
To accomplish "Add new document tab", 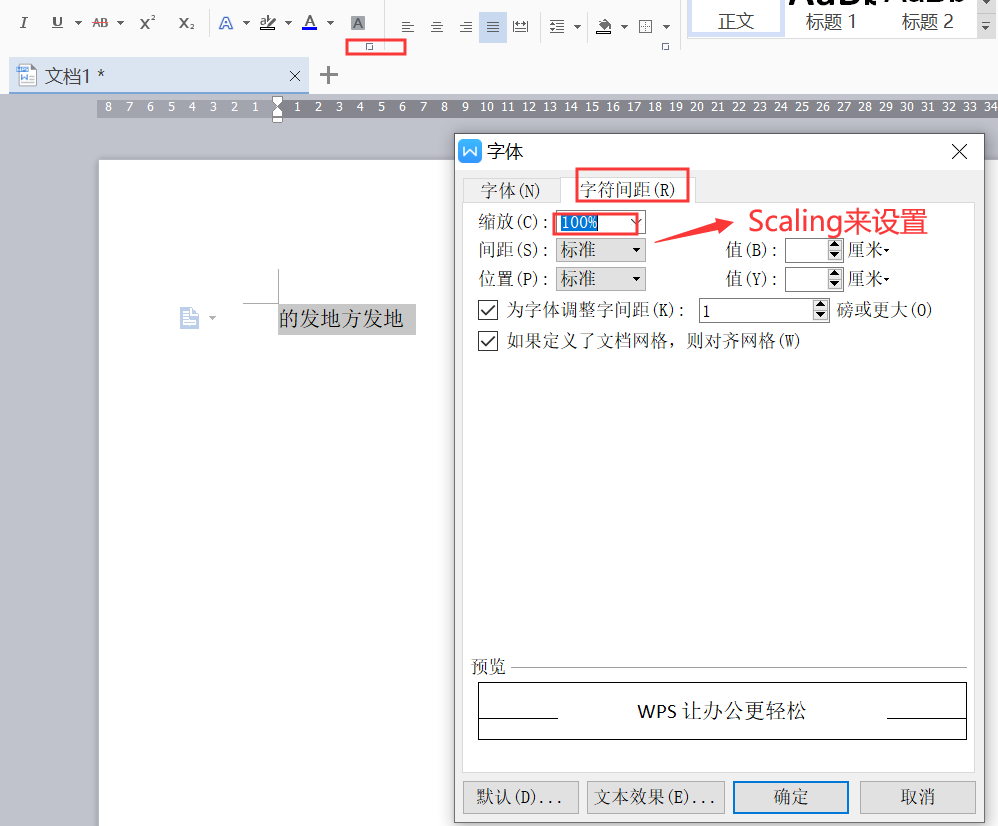I will click(328, 75).
